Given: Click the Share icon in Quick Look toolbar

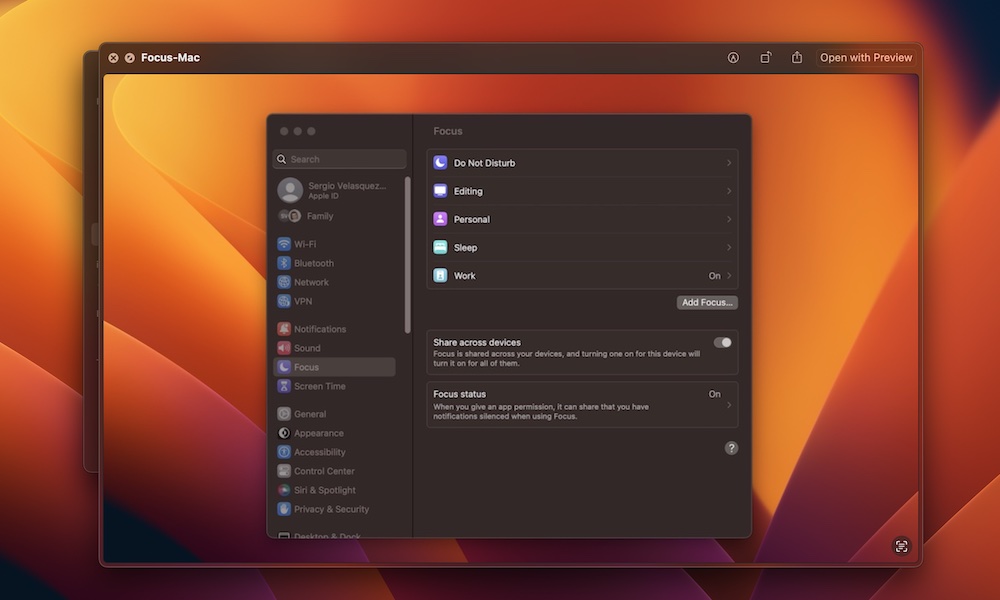Looking at the screenshot, I should [797, 57].
